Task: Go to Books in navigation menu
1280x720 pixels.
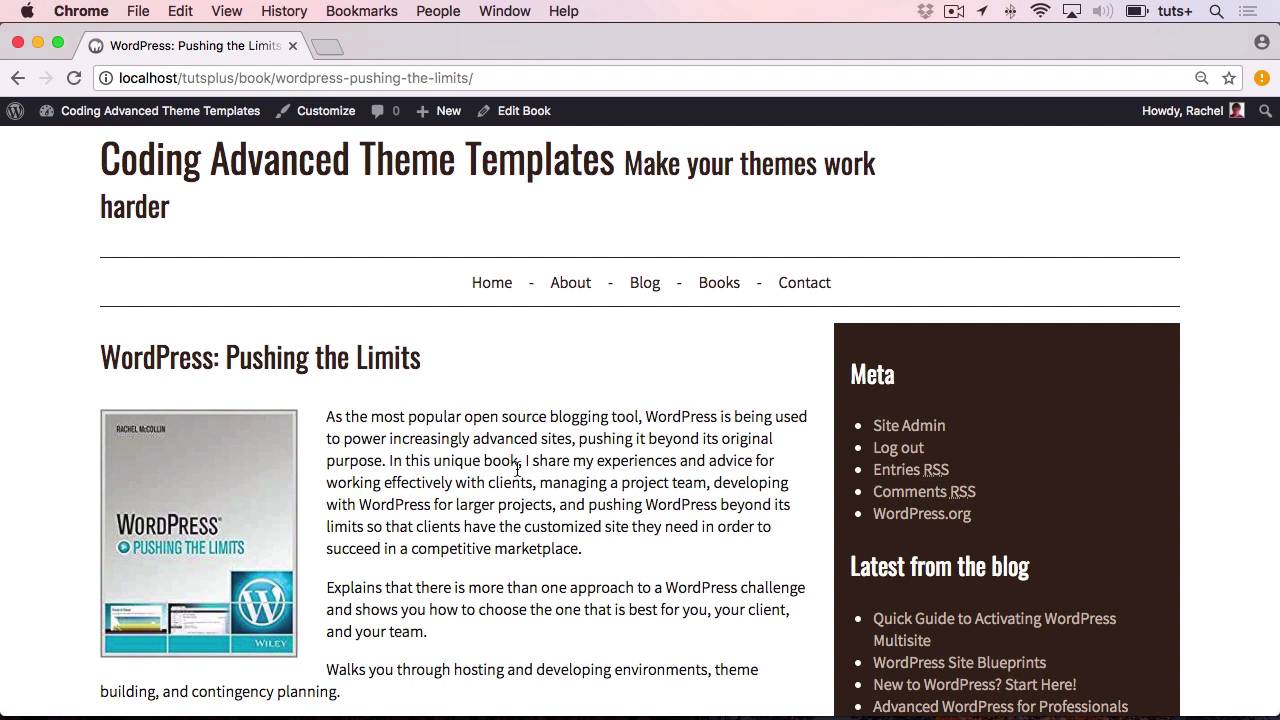Action: click(719, 283)
